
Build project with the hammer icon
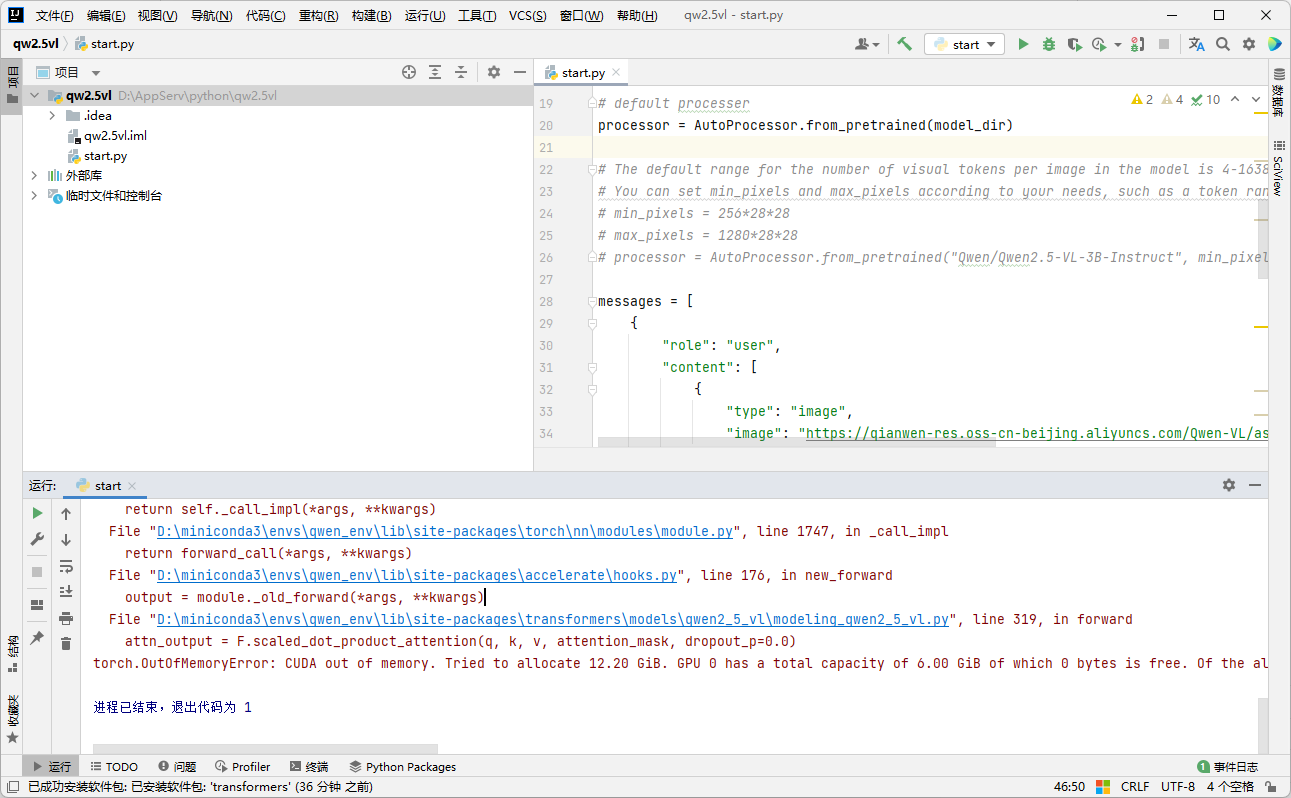904,44
